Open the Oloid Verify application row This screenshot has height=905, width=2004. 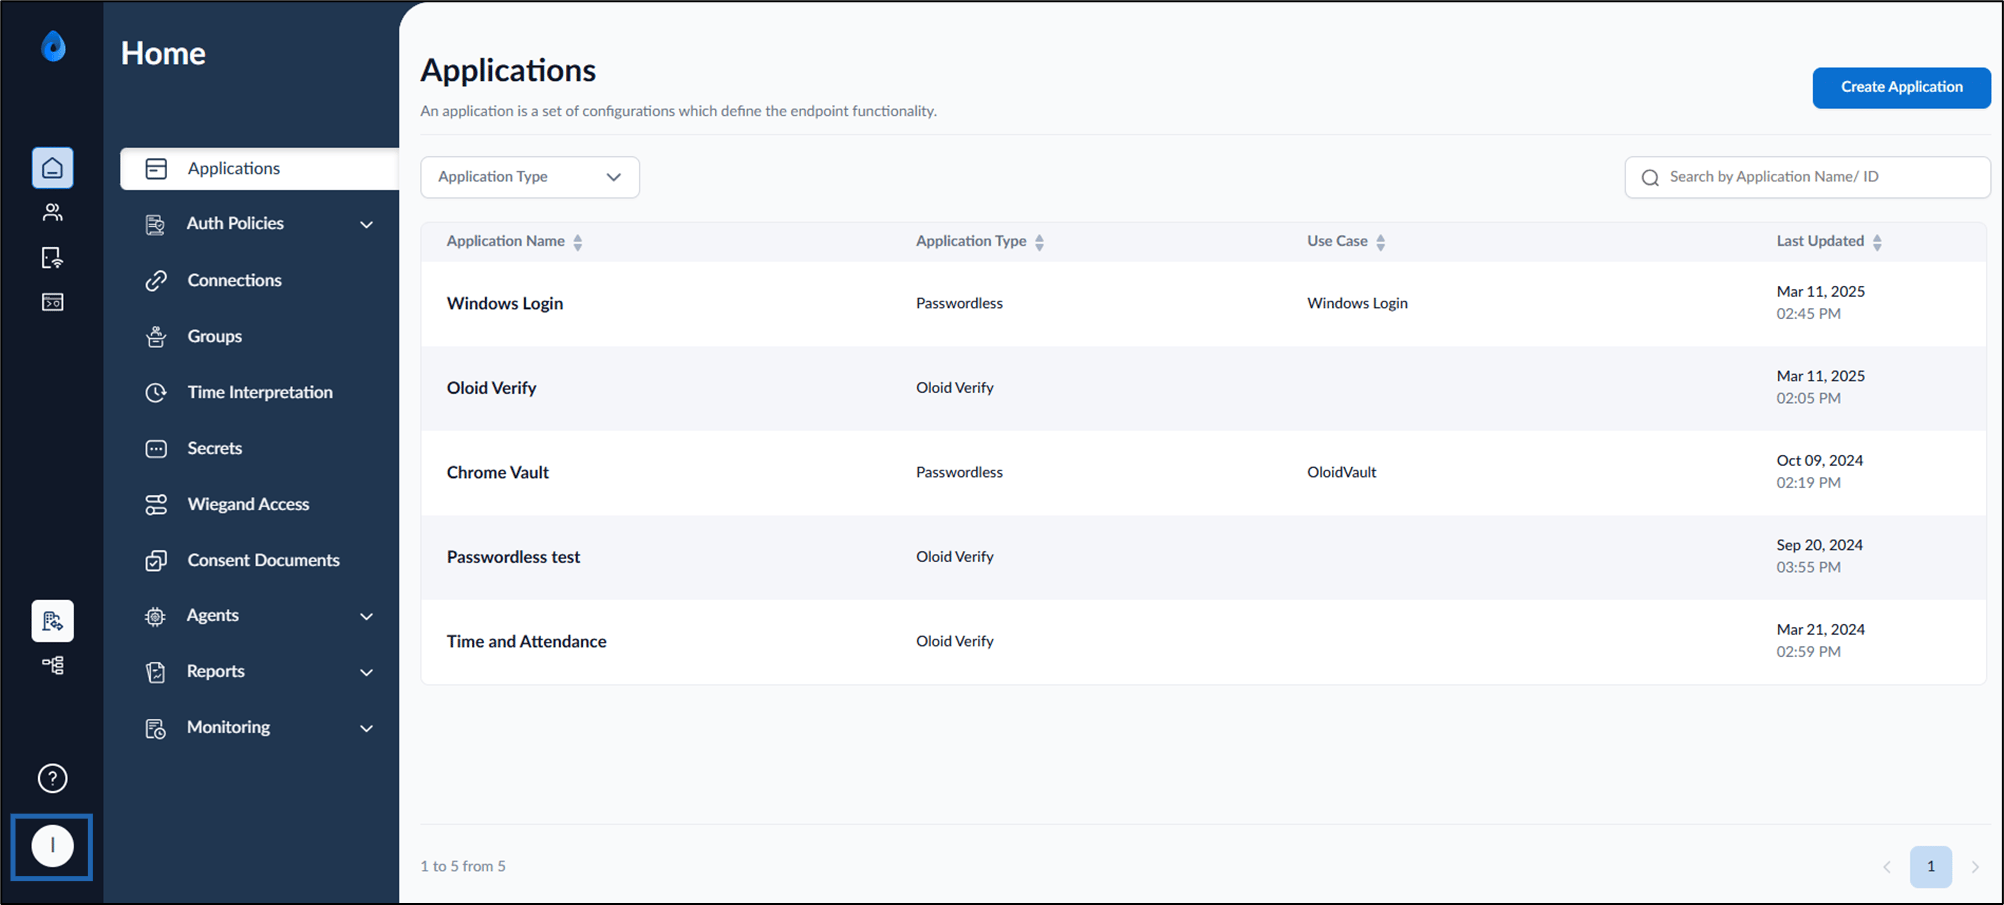click(x=1203, y=388)
